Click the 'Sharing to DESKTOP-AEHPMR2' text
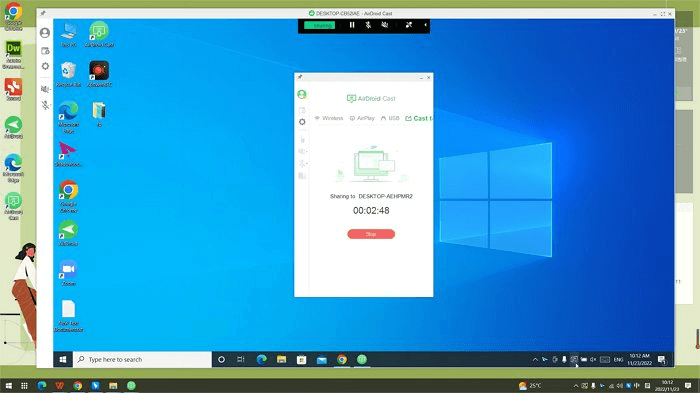This screenshot has height=393, width=700. (x=371, y=196)
